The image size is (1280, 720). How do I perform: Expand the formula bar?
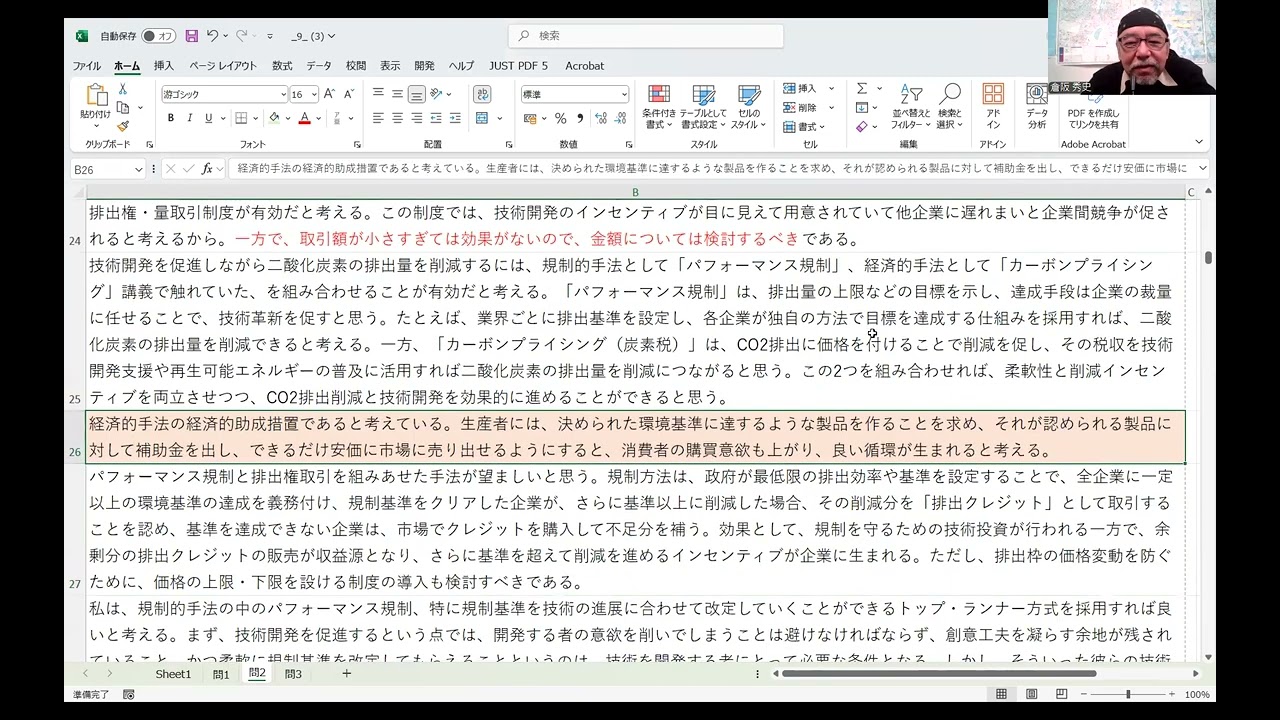(1201, 169)
